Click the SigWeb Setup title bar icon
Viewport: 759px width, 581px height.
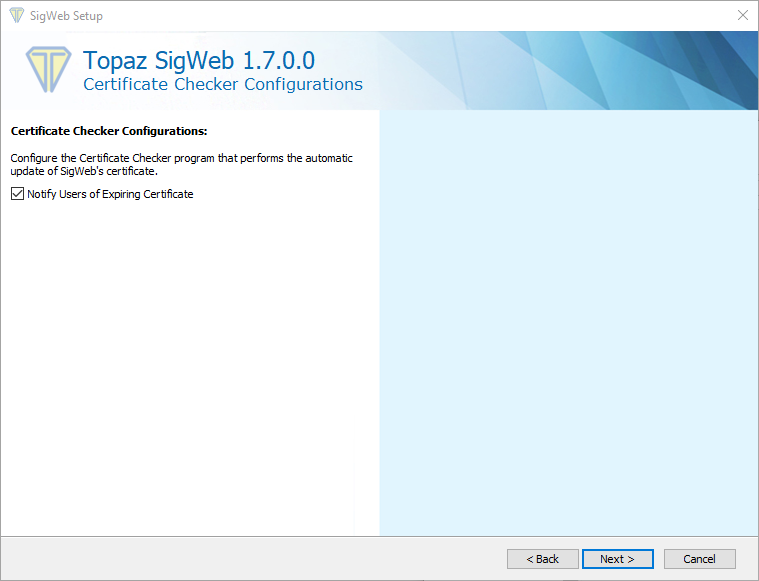(x=16, y=16)
